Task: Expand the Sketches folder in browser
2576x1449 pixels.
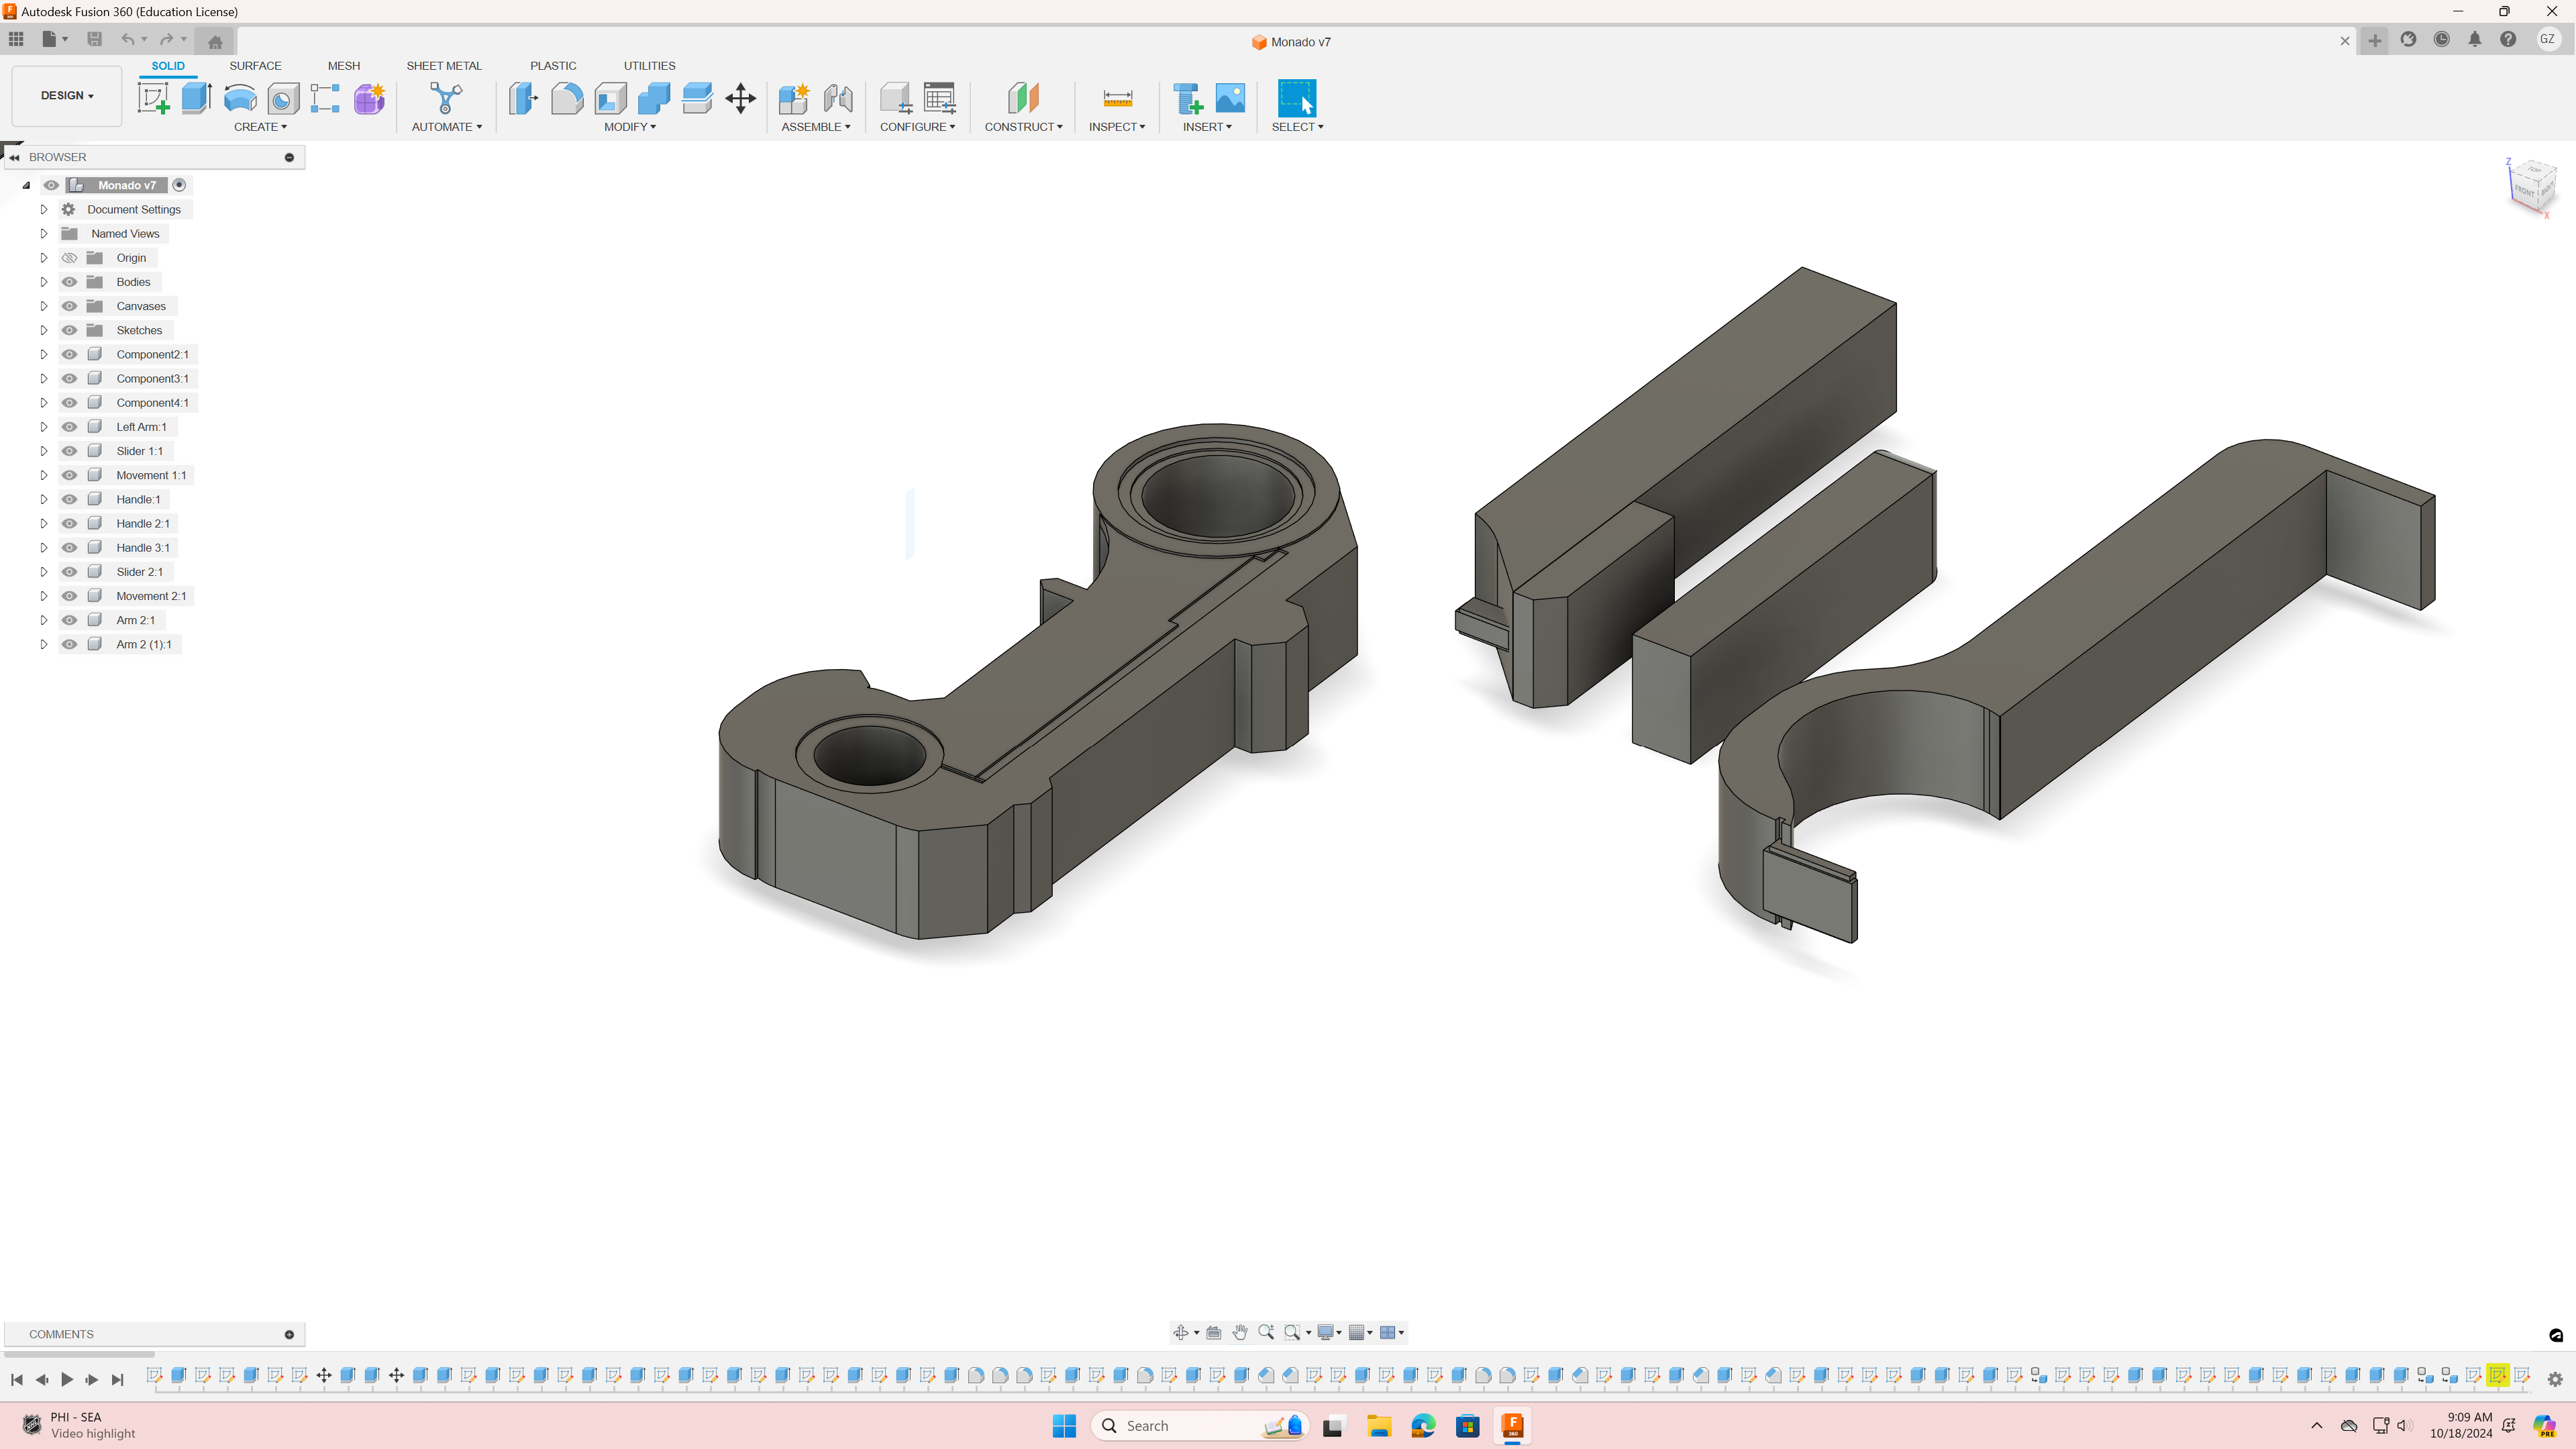Action: tap(43, 330)
